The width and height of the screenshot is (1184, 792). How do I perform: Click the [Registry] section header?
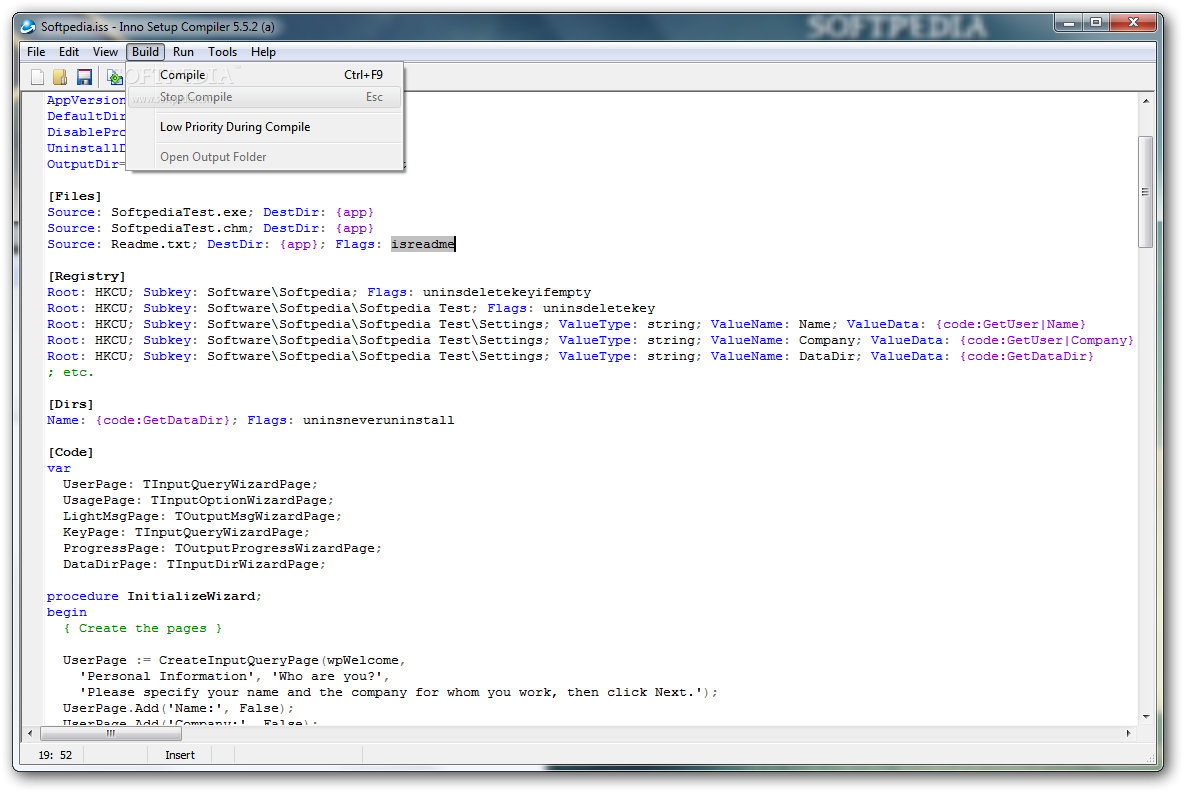coord(87,276)
